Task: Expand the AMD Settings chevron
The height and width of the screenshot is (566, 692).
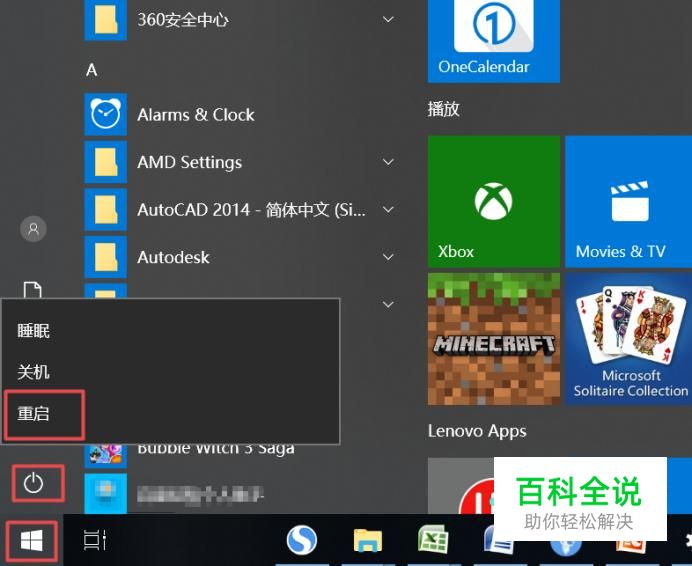Action: point(388,162)
